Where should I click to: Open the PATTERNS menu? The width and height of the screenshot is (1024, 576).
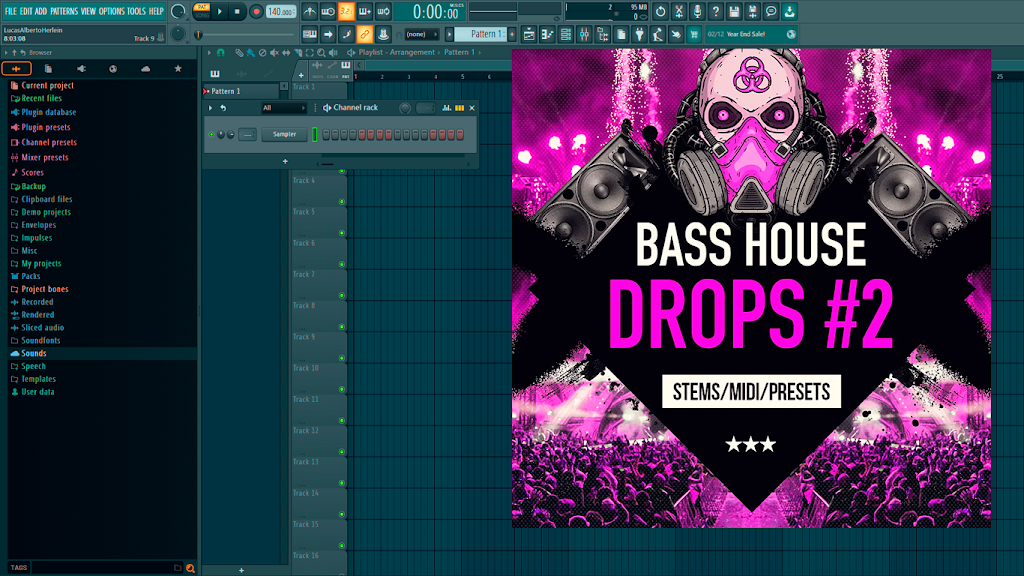pos(64,11)
